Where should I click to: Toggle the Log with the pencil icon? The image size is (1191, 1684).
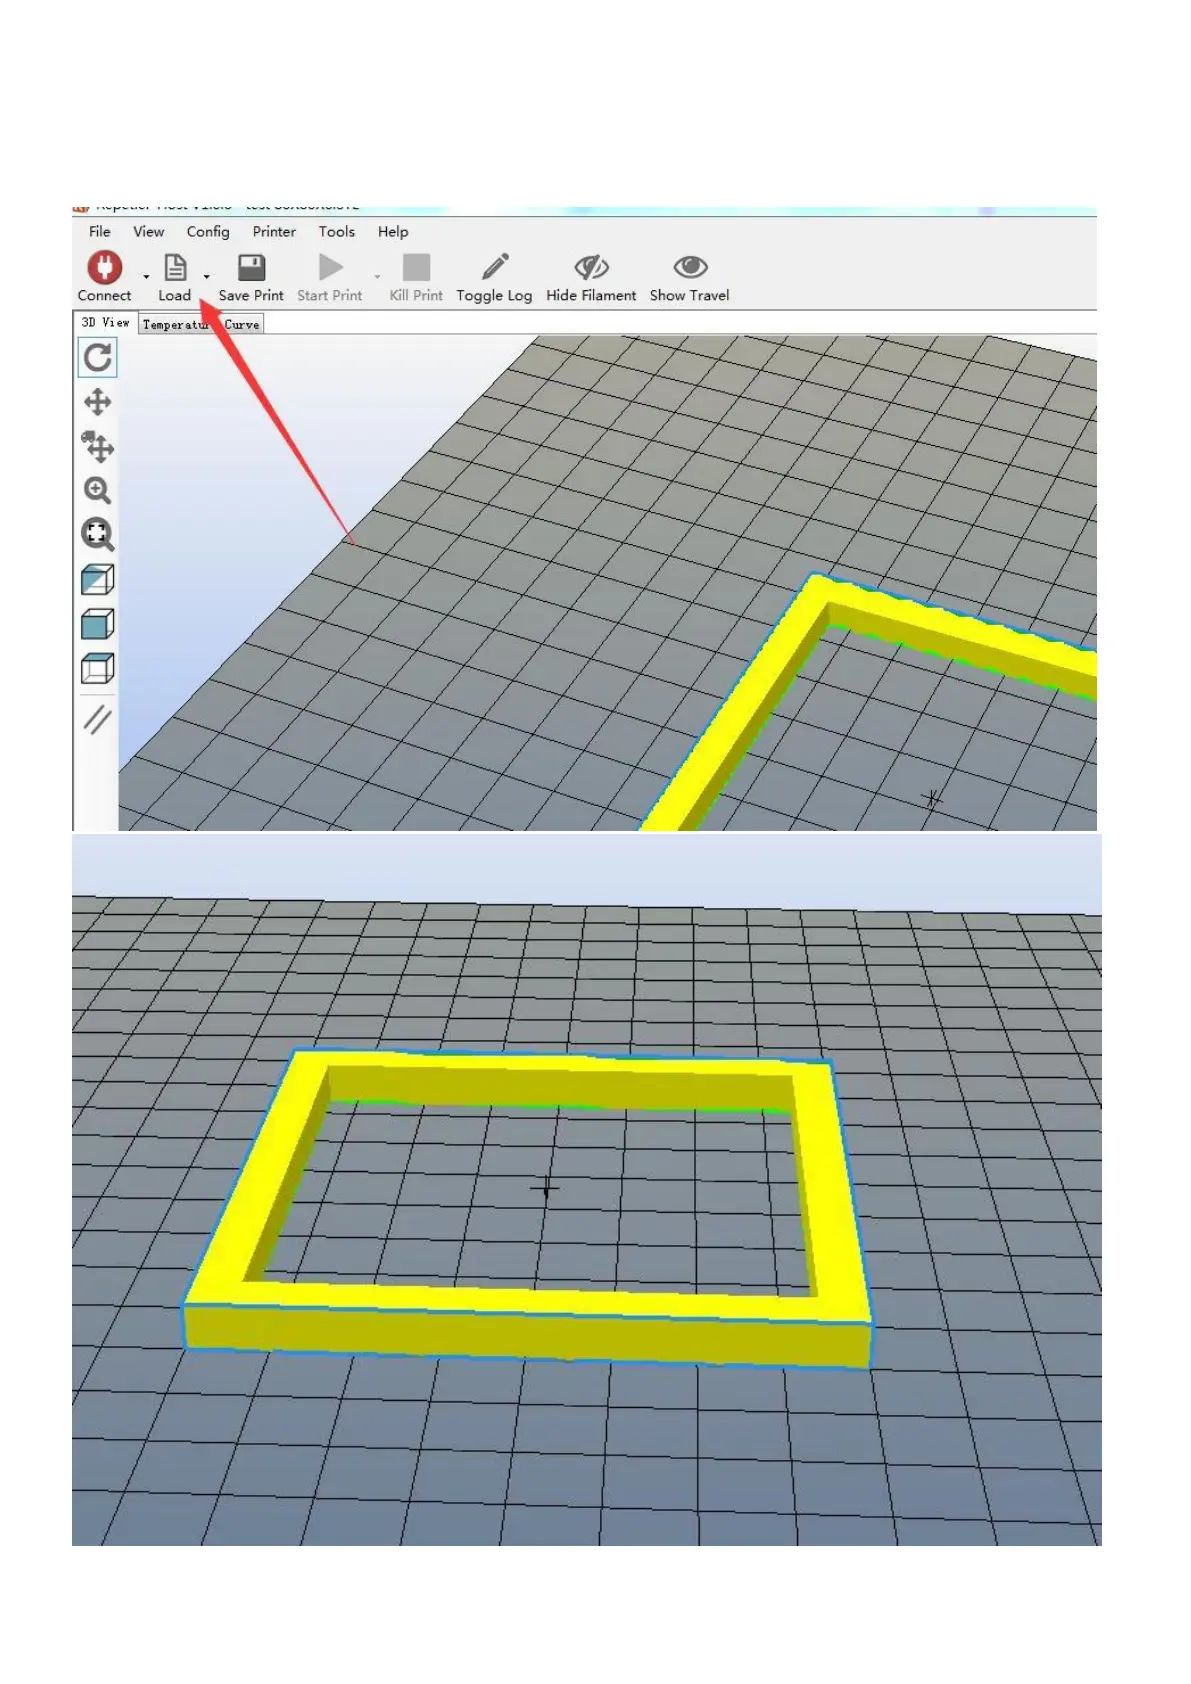tap(495, 267)
